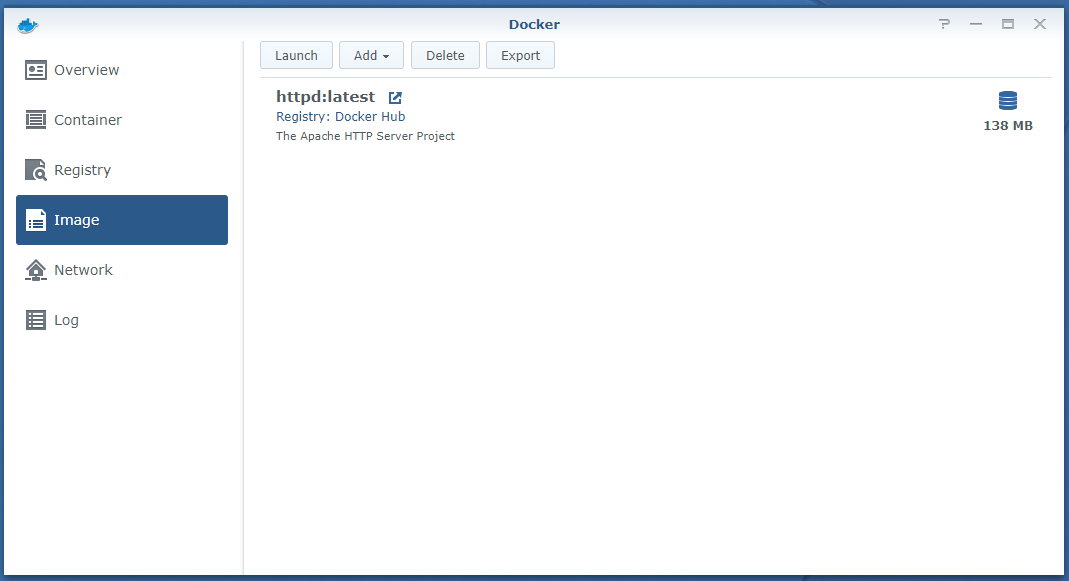Open the help question mark

944,24
